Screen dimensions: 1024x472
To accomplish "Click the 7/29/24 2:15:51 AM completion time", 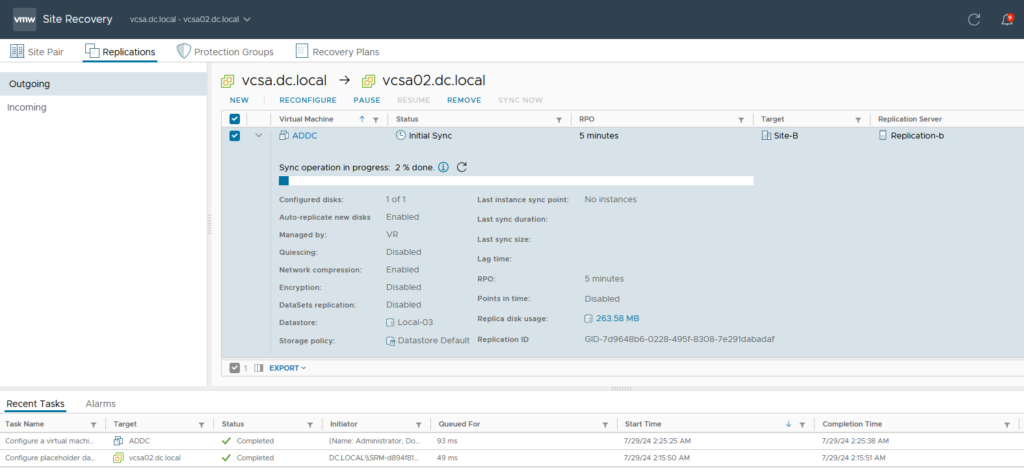I will (856, 458).
